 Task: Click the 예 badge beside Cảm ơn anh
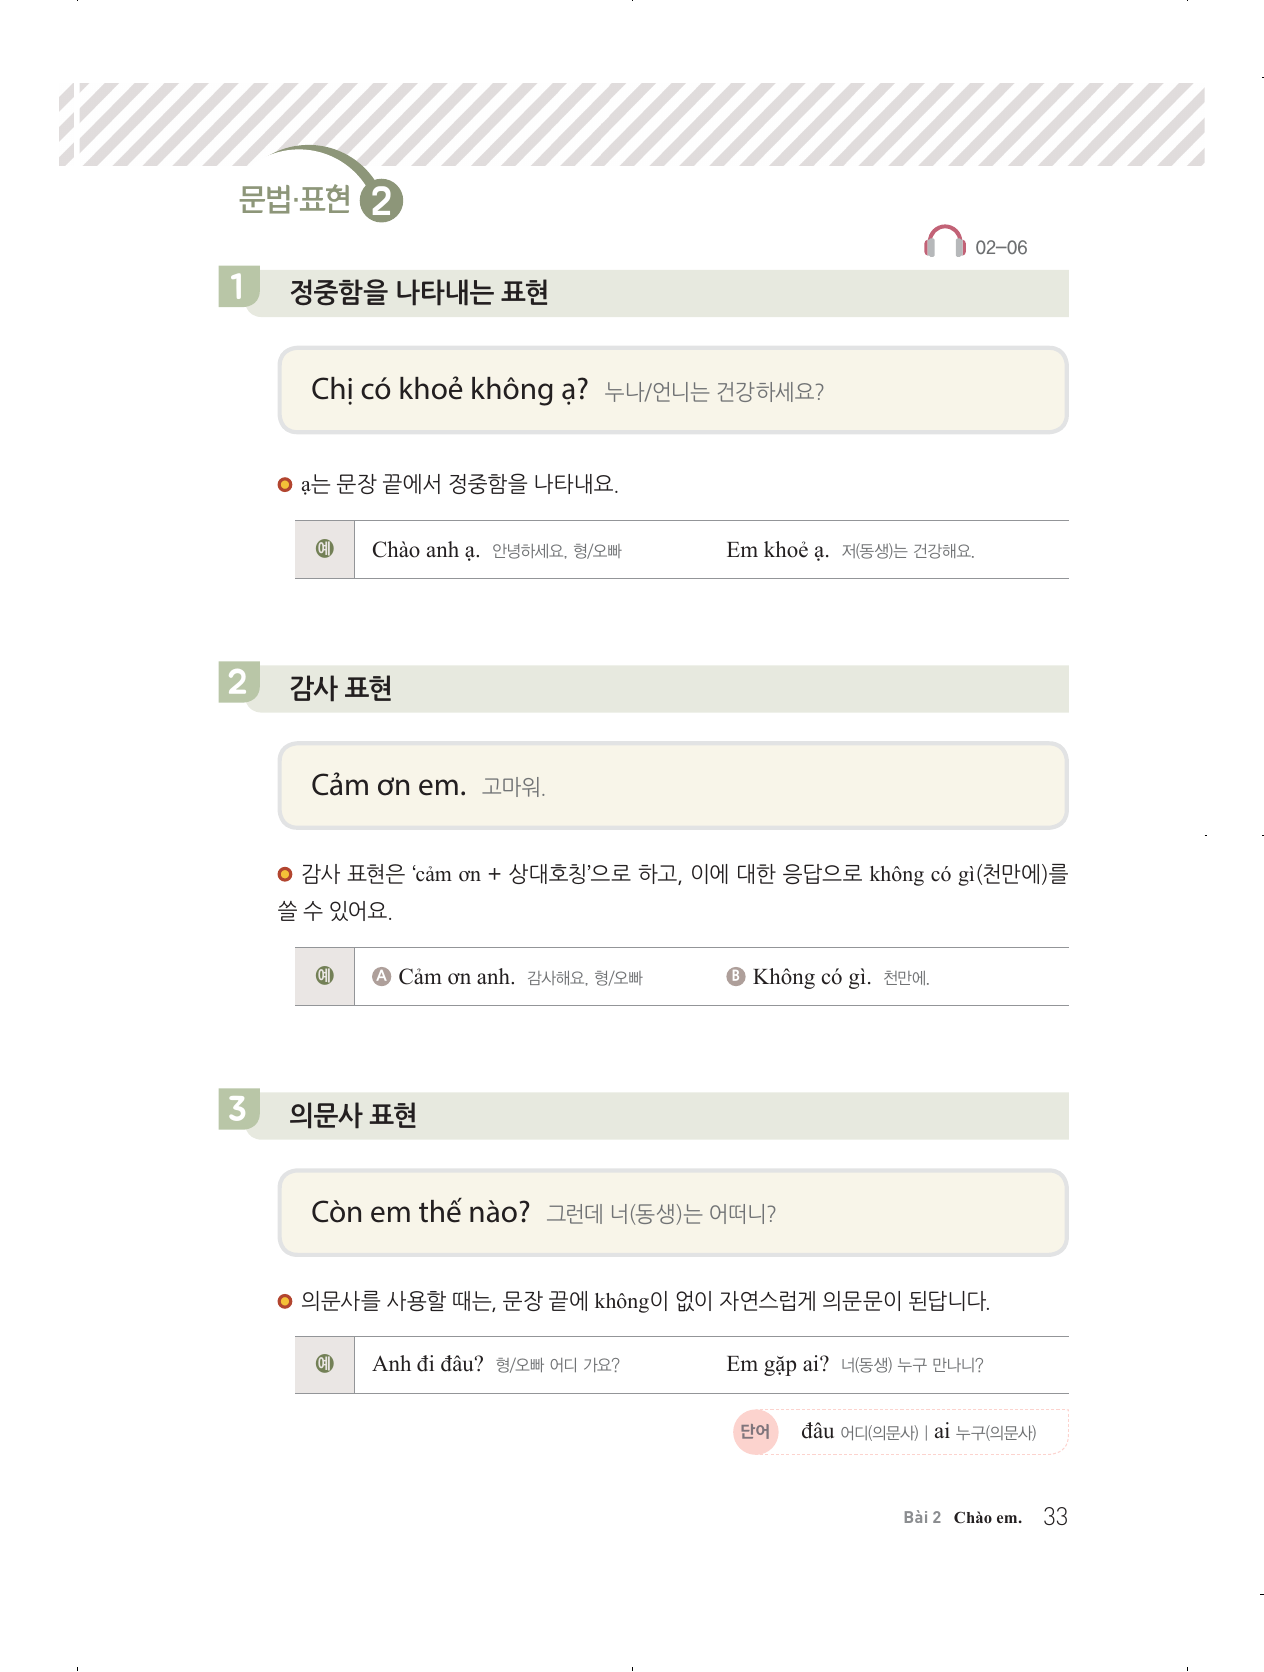[x=325, y=976]
